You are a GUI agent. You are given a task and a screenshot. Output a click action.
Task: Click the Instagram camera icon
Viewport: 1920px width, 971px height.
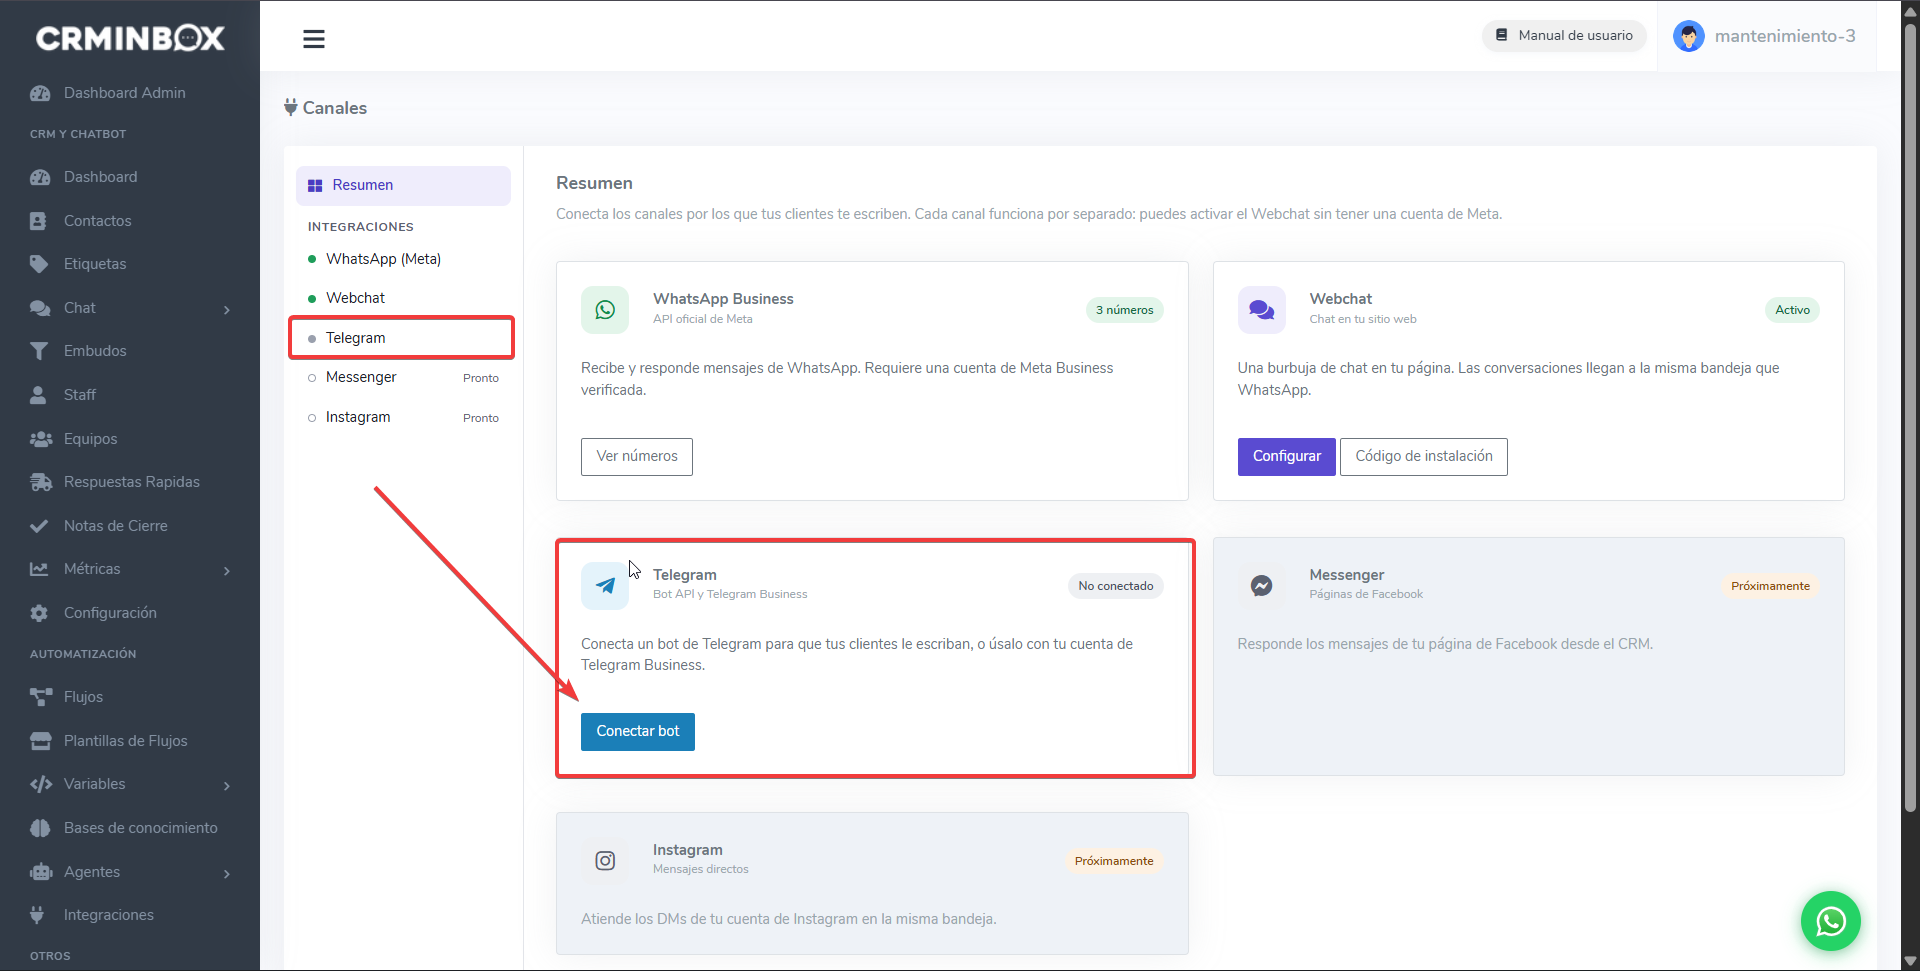coord(605,861)
